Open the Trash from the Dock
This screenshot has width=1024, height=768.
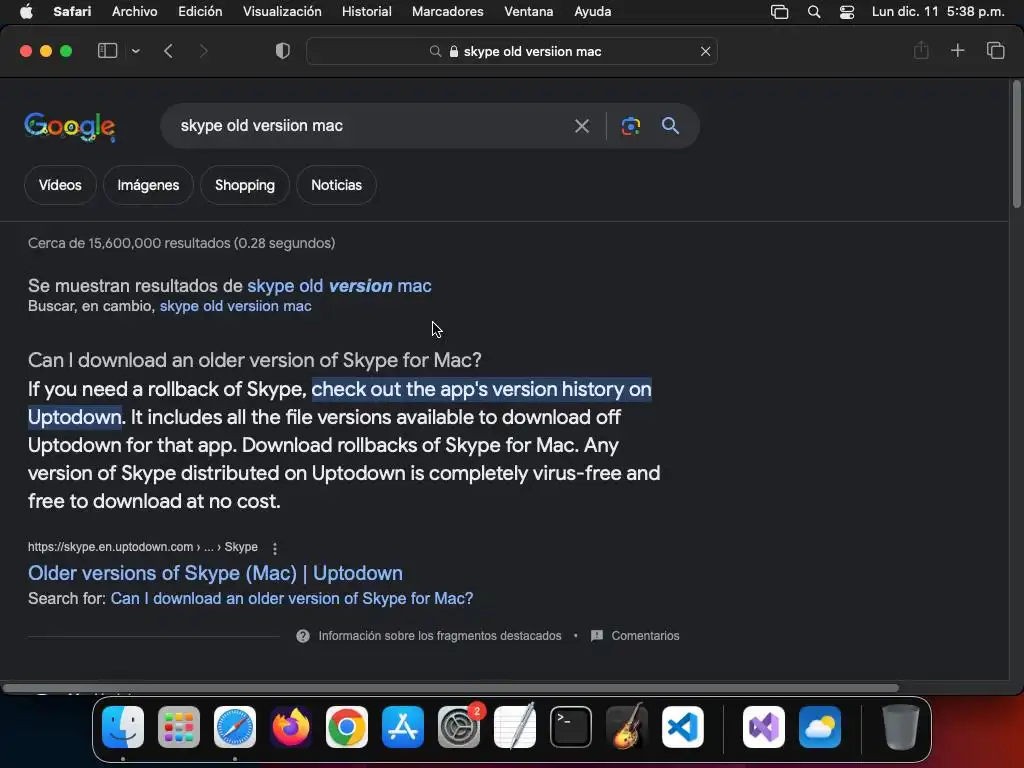[x=901, y=727]
